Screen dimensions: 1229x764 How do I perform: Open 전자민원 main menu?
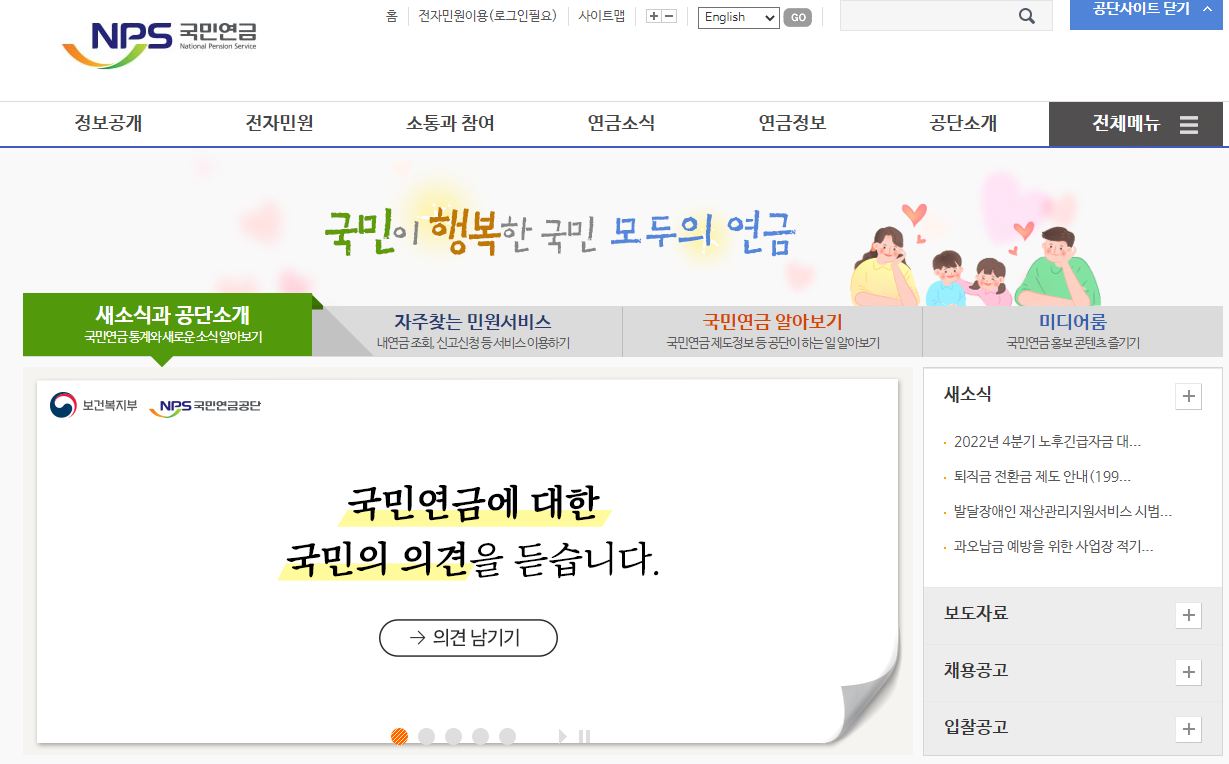280,124
